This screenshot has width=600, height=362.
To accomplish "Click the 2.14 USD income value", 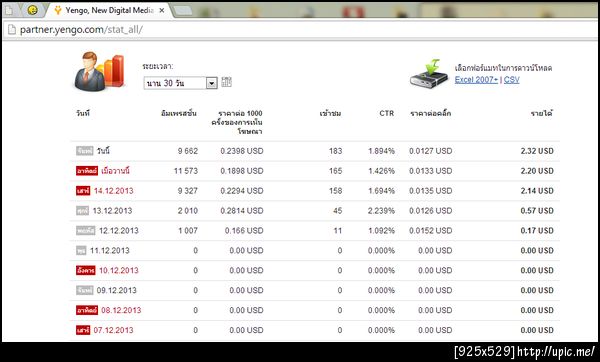I will click(x=537, y=191).
